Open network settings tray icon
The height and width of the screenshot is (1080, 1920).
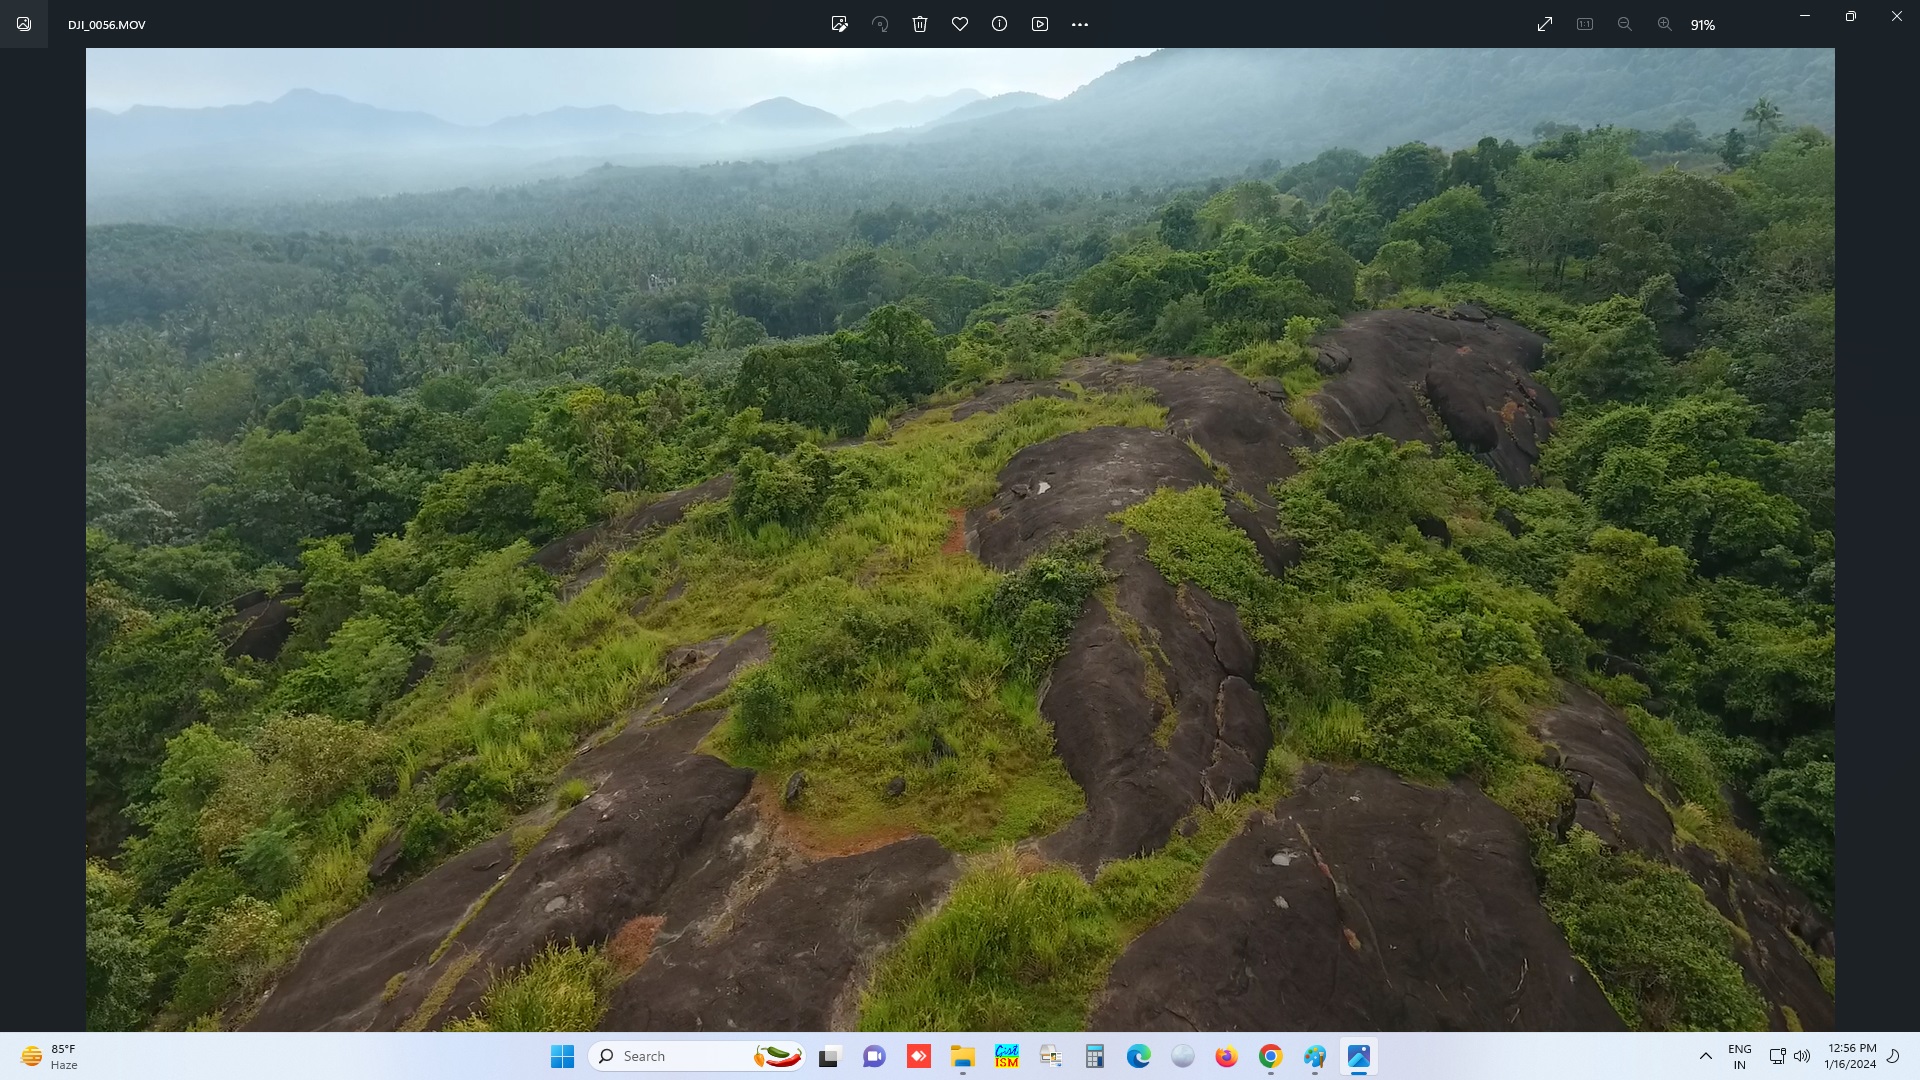point(1777,1056)
